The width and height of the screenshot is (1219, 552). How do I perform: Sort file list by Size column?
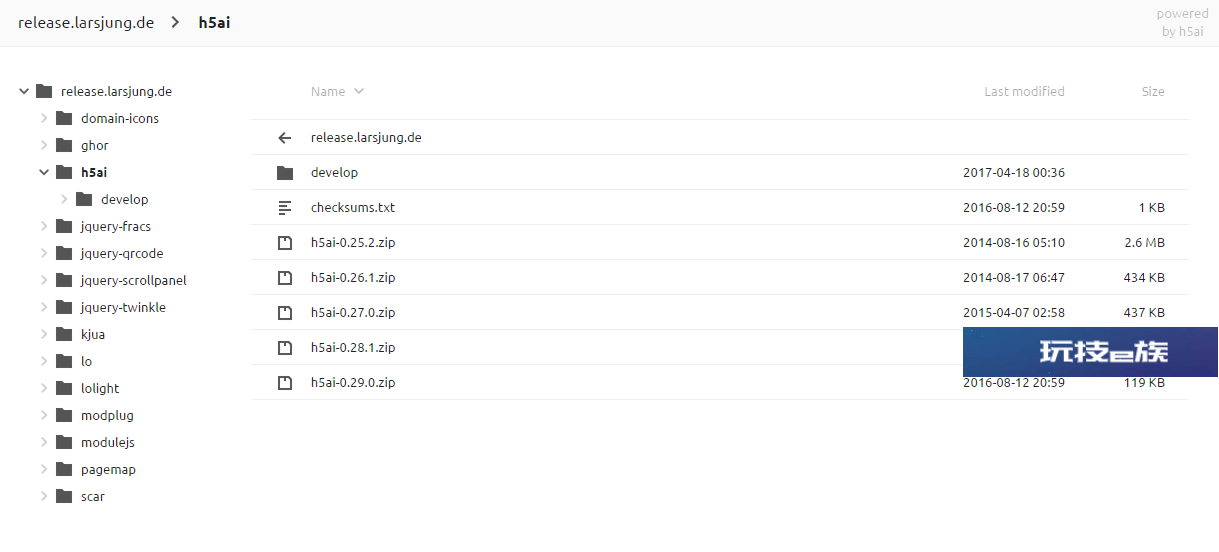coord(1153,91)
